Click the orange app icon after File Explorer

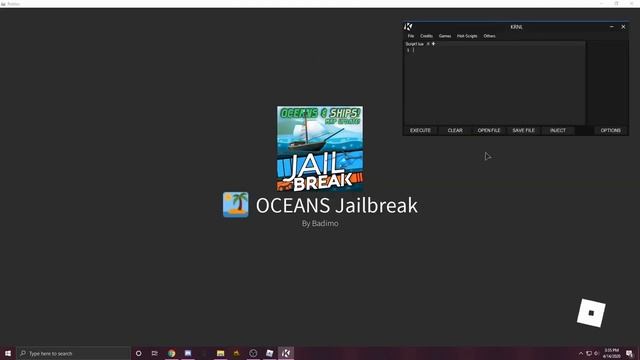click(x=237, y=353)
